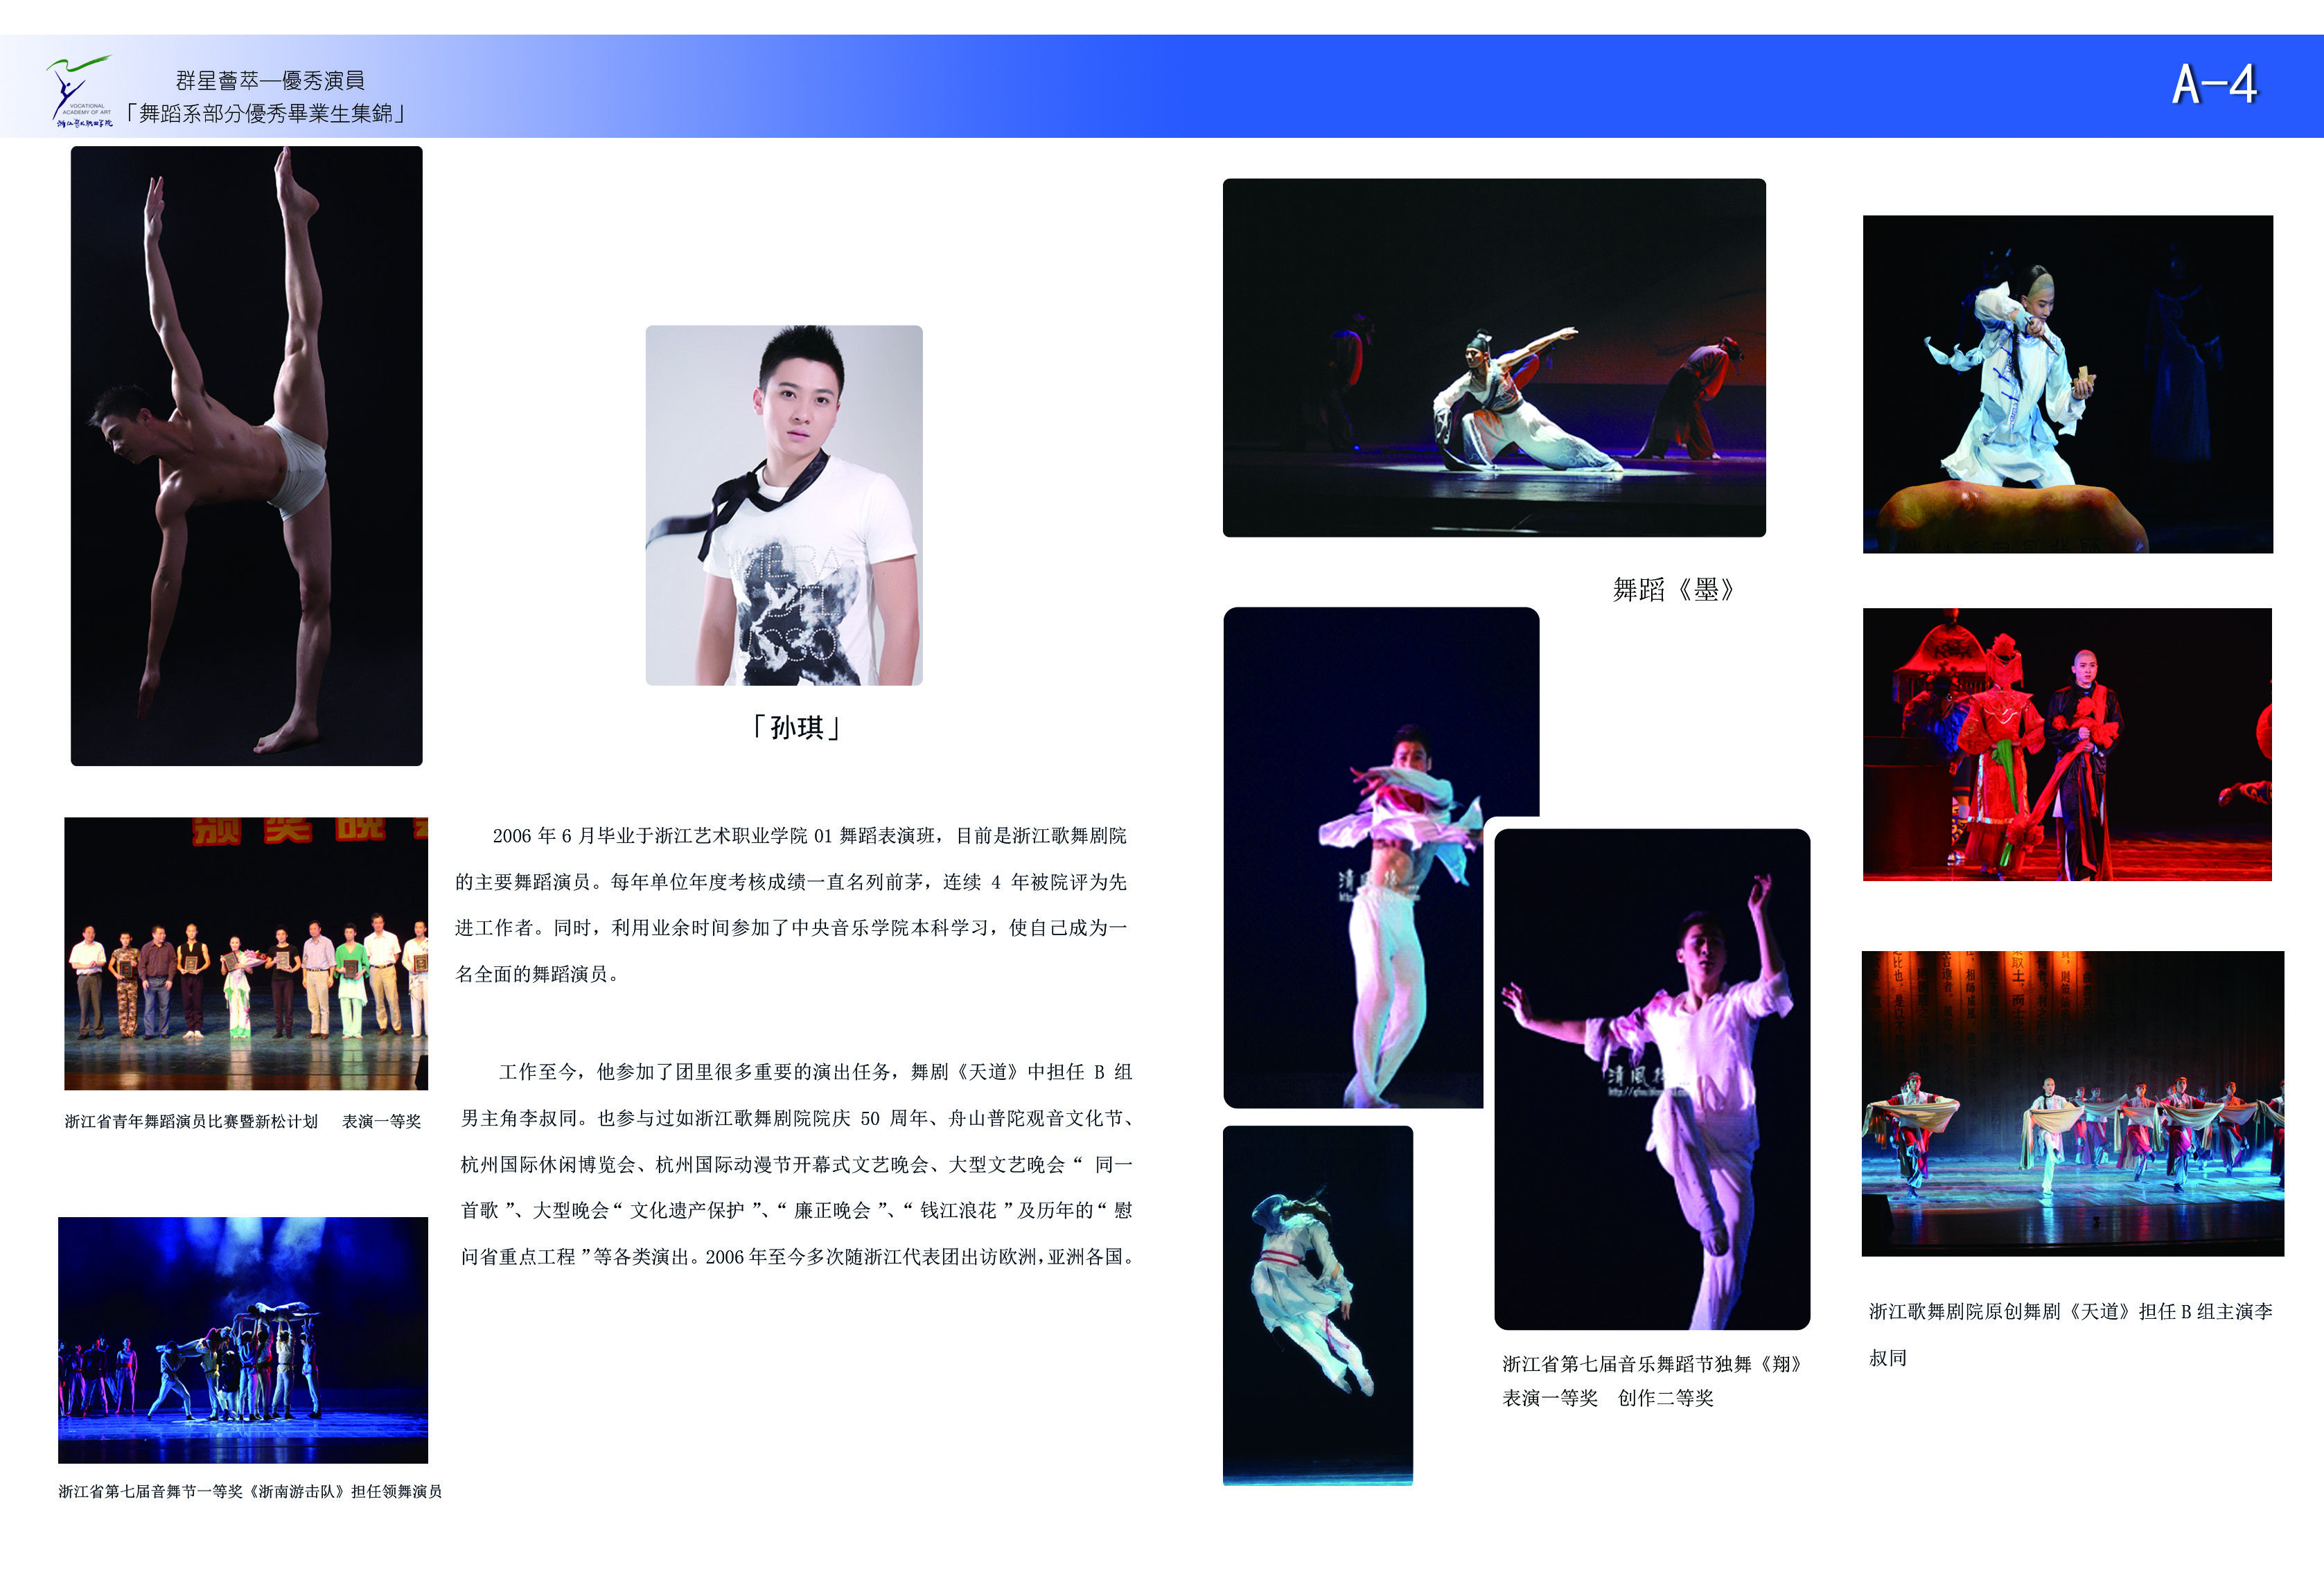This screenshot has width=2324, height=1587.
Task: Select the header title 群星薈萃—優秀演員
Action: 270,80
